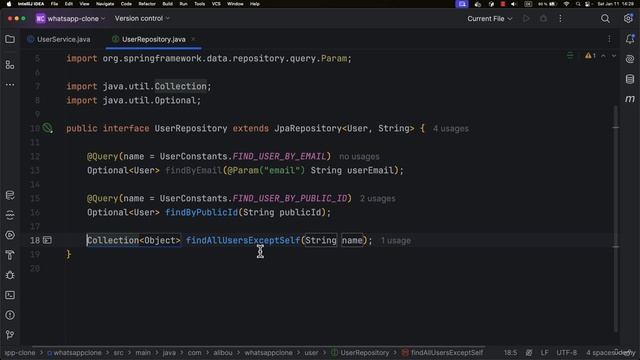Open the AI Assistant spiral icon
Viewport: 640px width, 360px height.
630,59
